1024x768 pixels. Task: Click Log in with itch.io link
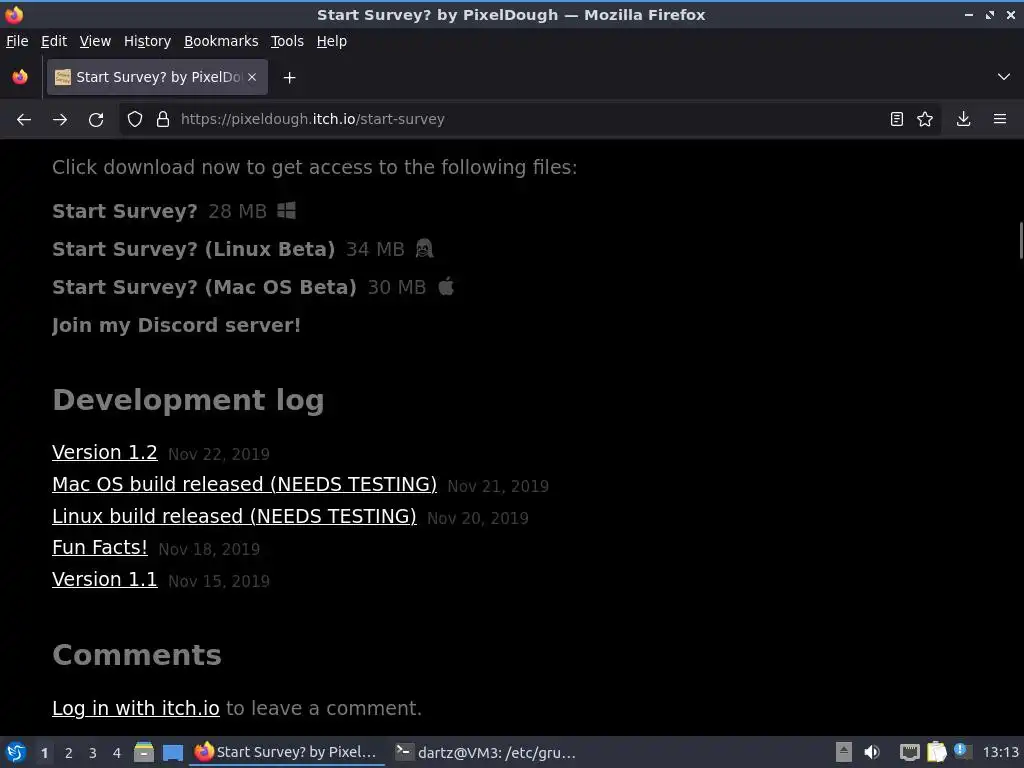[136, 709]
